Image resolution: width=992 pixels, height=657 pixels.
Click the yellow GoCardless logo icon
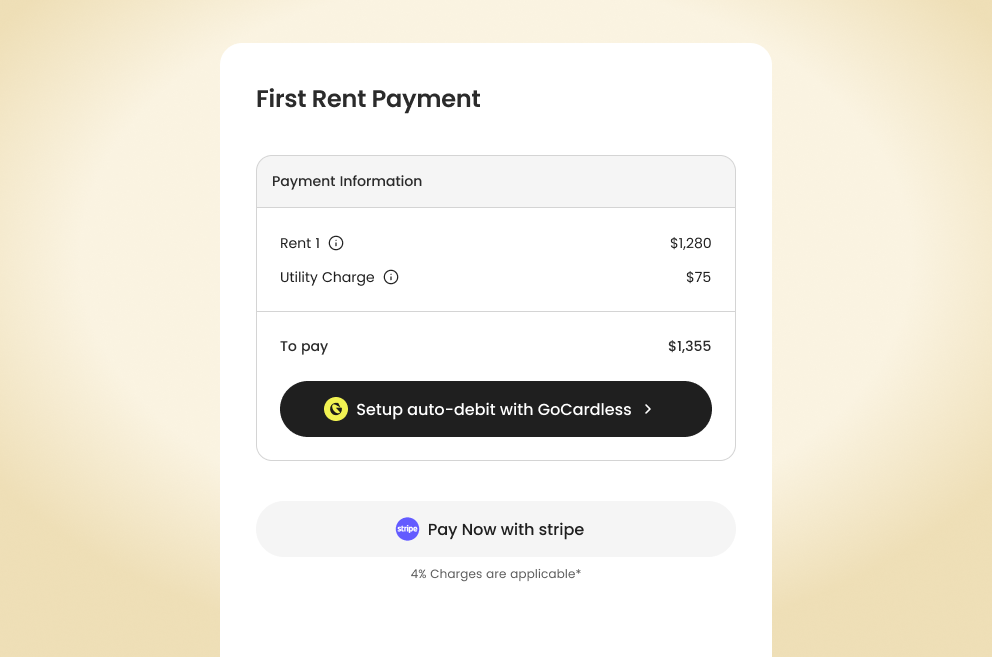pyautogui.click(x=336, y=409)
